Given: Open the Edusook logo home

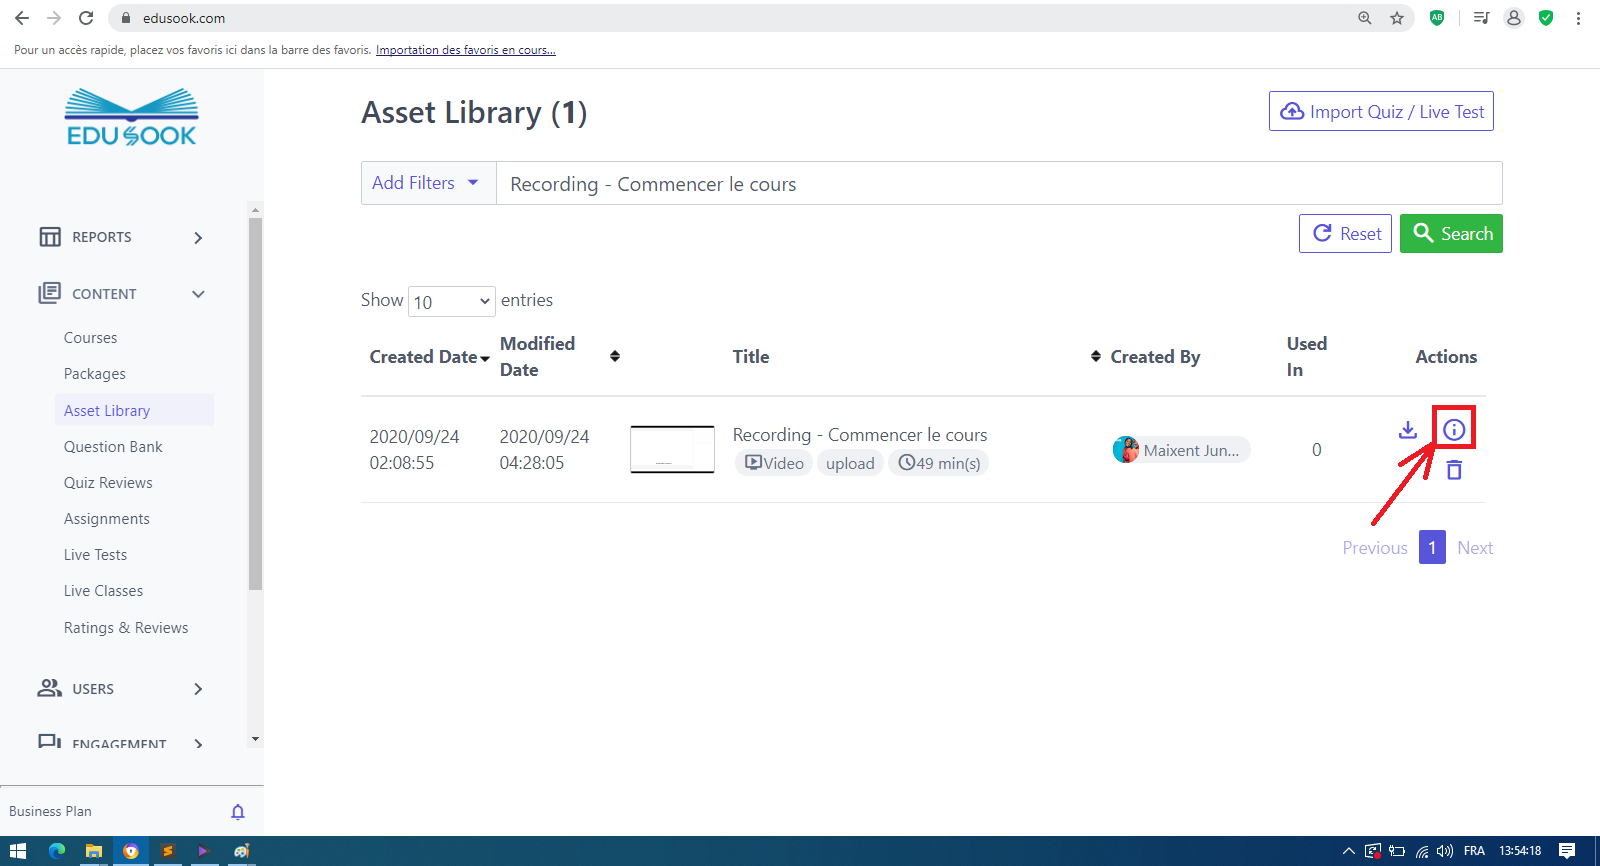Looking at the screenshot, I should point(131,118).
